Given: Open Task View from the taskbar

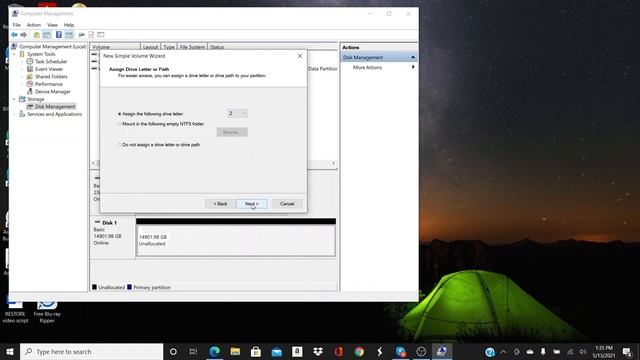Looking at the screenshot, I should point(193,351).
